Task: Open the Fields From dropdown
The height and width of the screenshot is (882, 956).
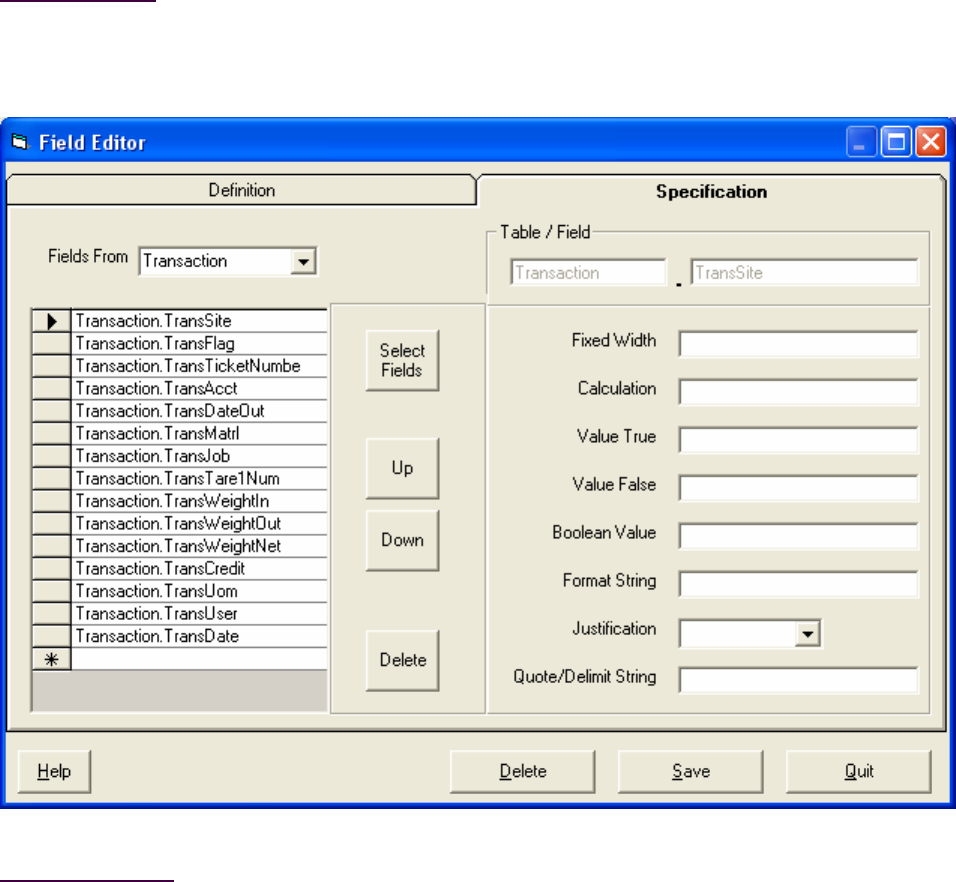Action: [303, 262]
